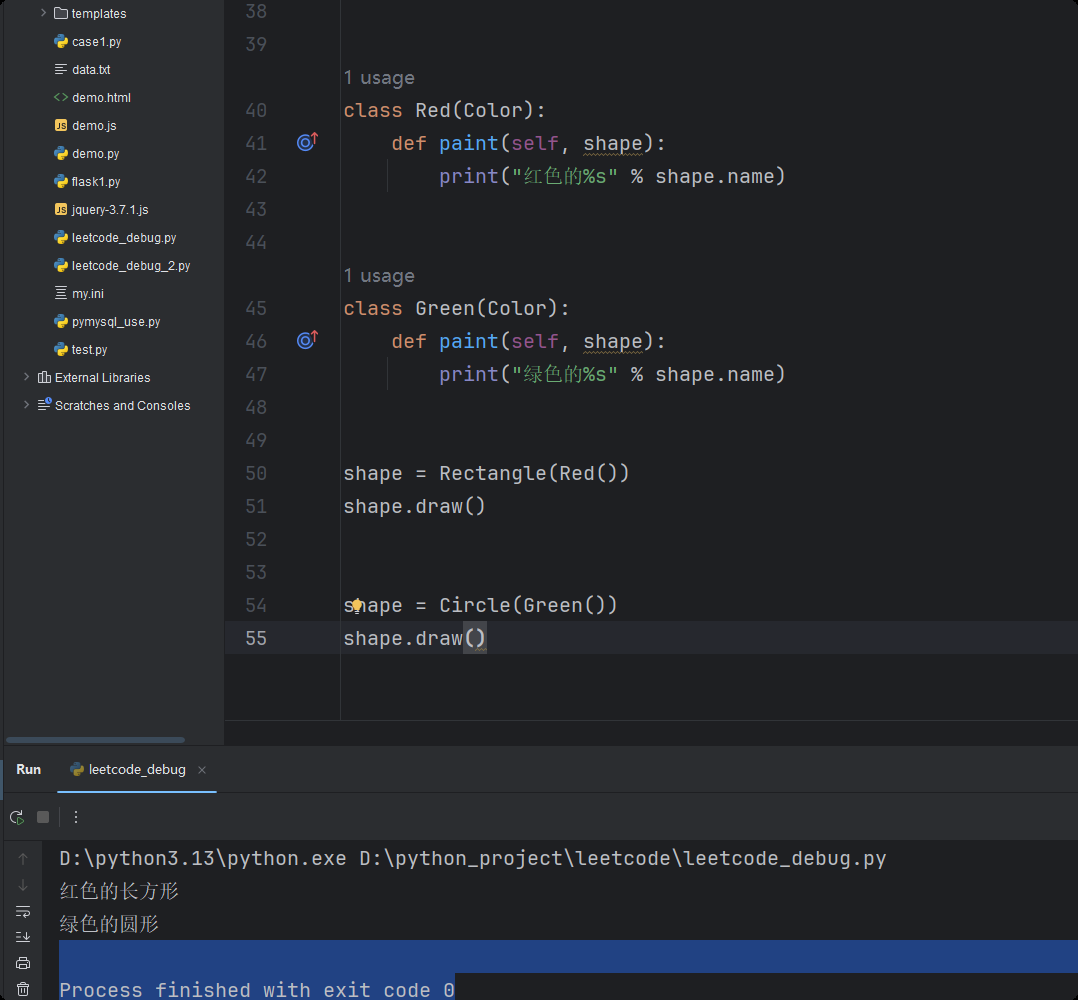
Task: Click the '1 usage' hint above class Red
Action: (379, 78)
